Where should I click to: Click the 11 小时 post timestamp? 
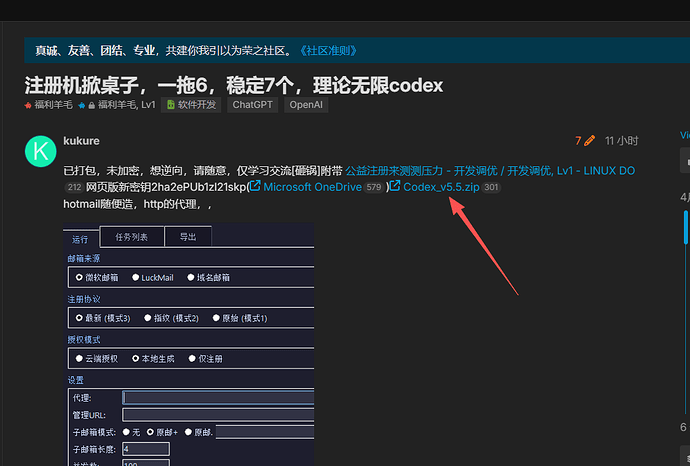pyautogui.click(x=621, y=141)
